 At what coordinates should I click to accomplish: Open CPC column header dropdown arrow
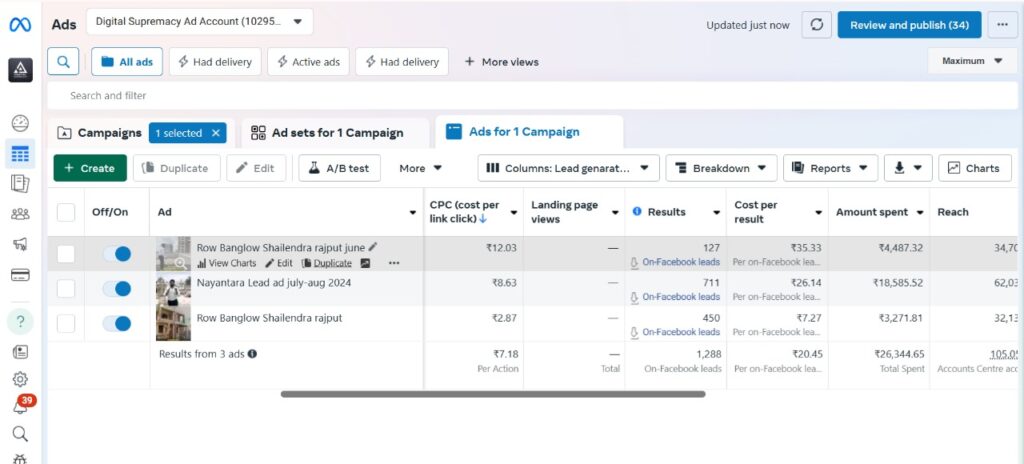point(514,213)
